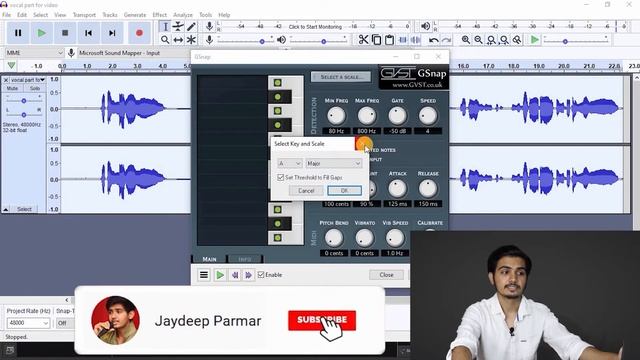Toggle the fourth GSnap piano key note
Viewport: 640px width, 360px height.
click(x=278, y=125)
